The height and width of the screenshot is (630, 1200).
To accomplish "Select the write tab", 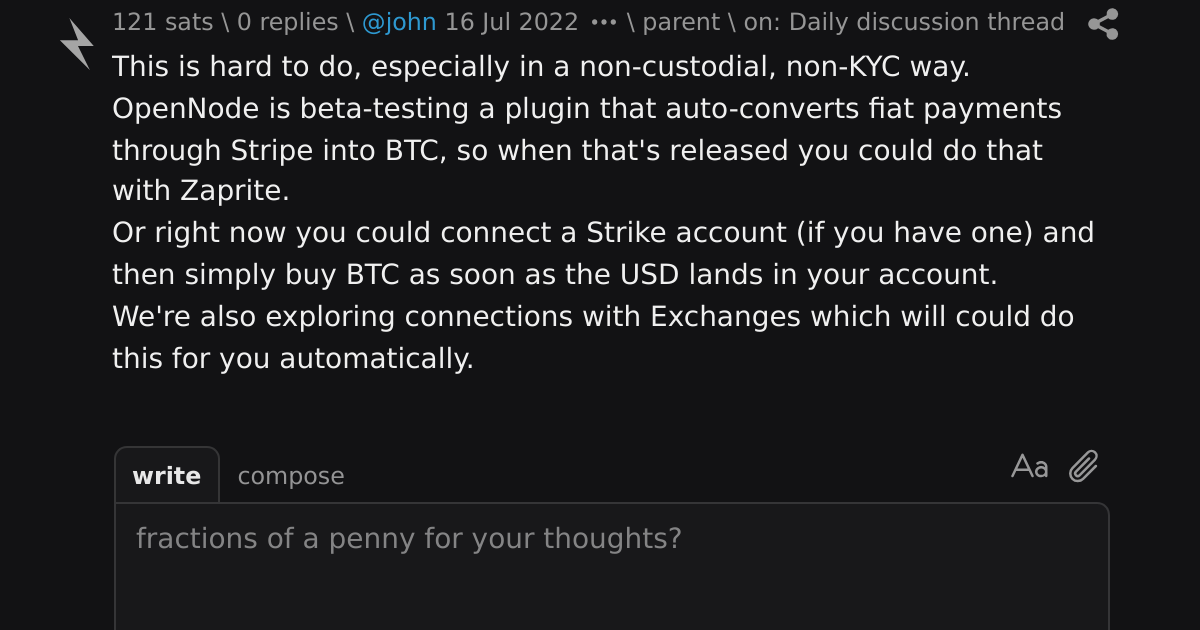I will (x=167, y=476).
